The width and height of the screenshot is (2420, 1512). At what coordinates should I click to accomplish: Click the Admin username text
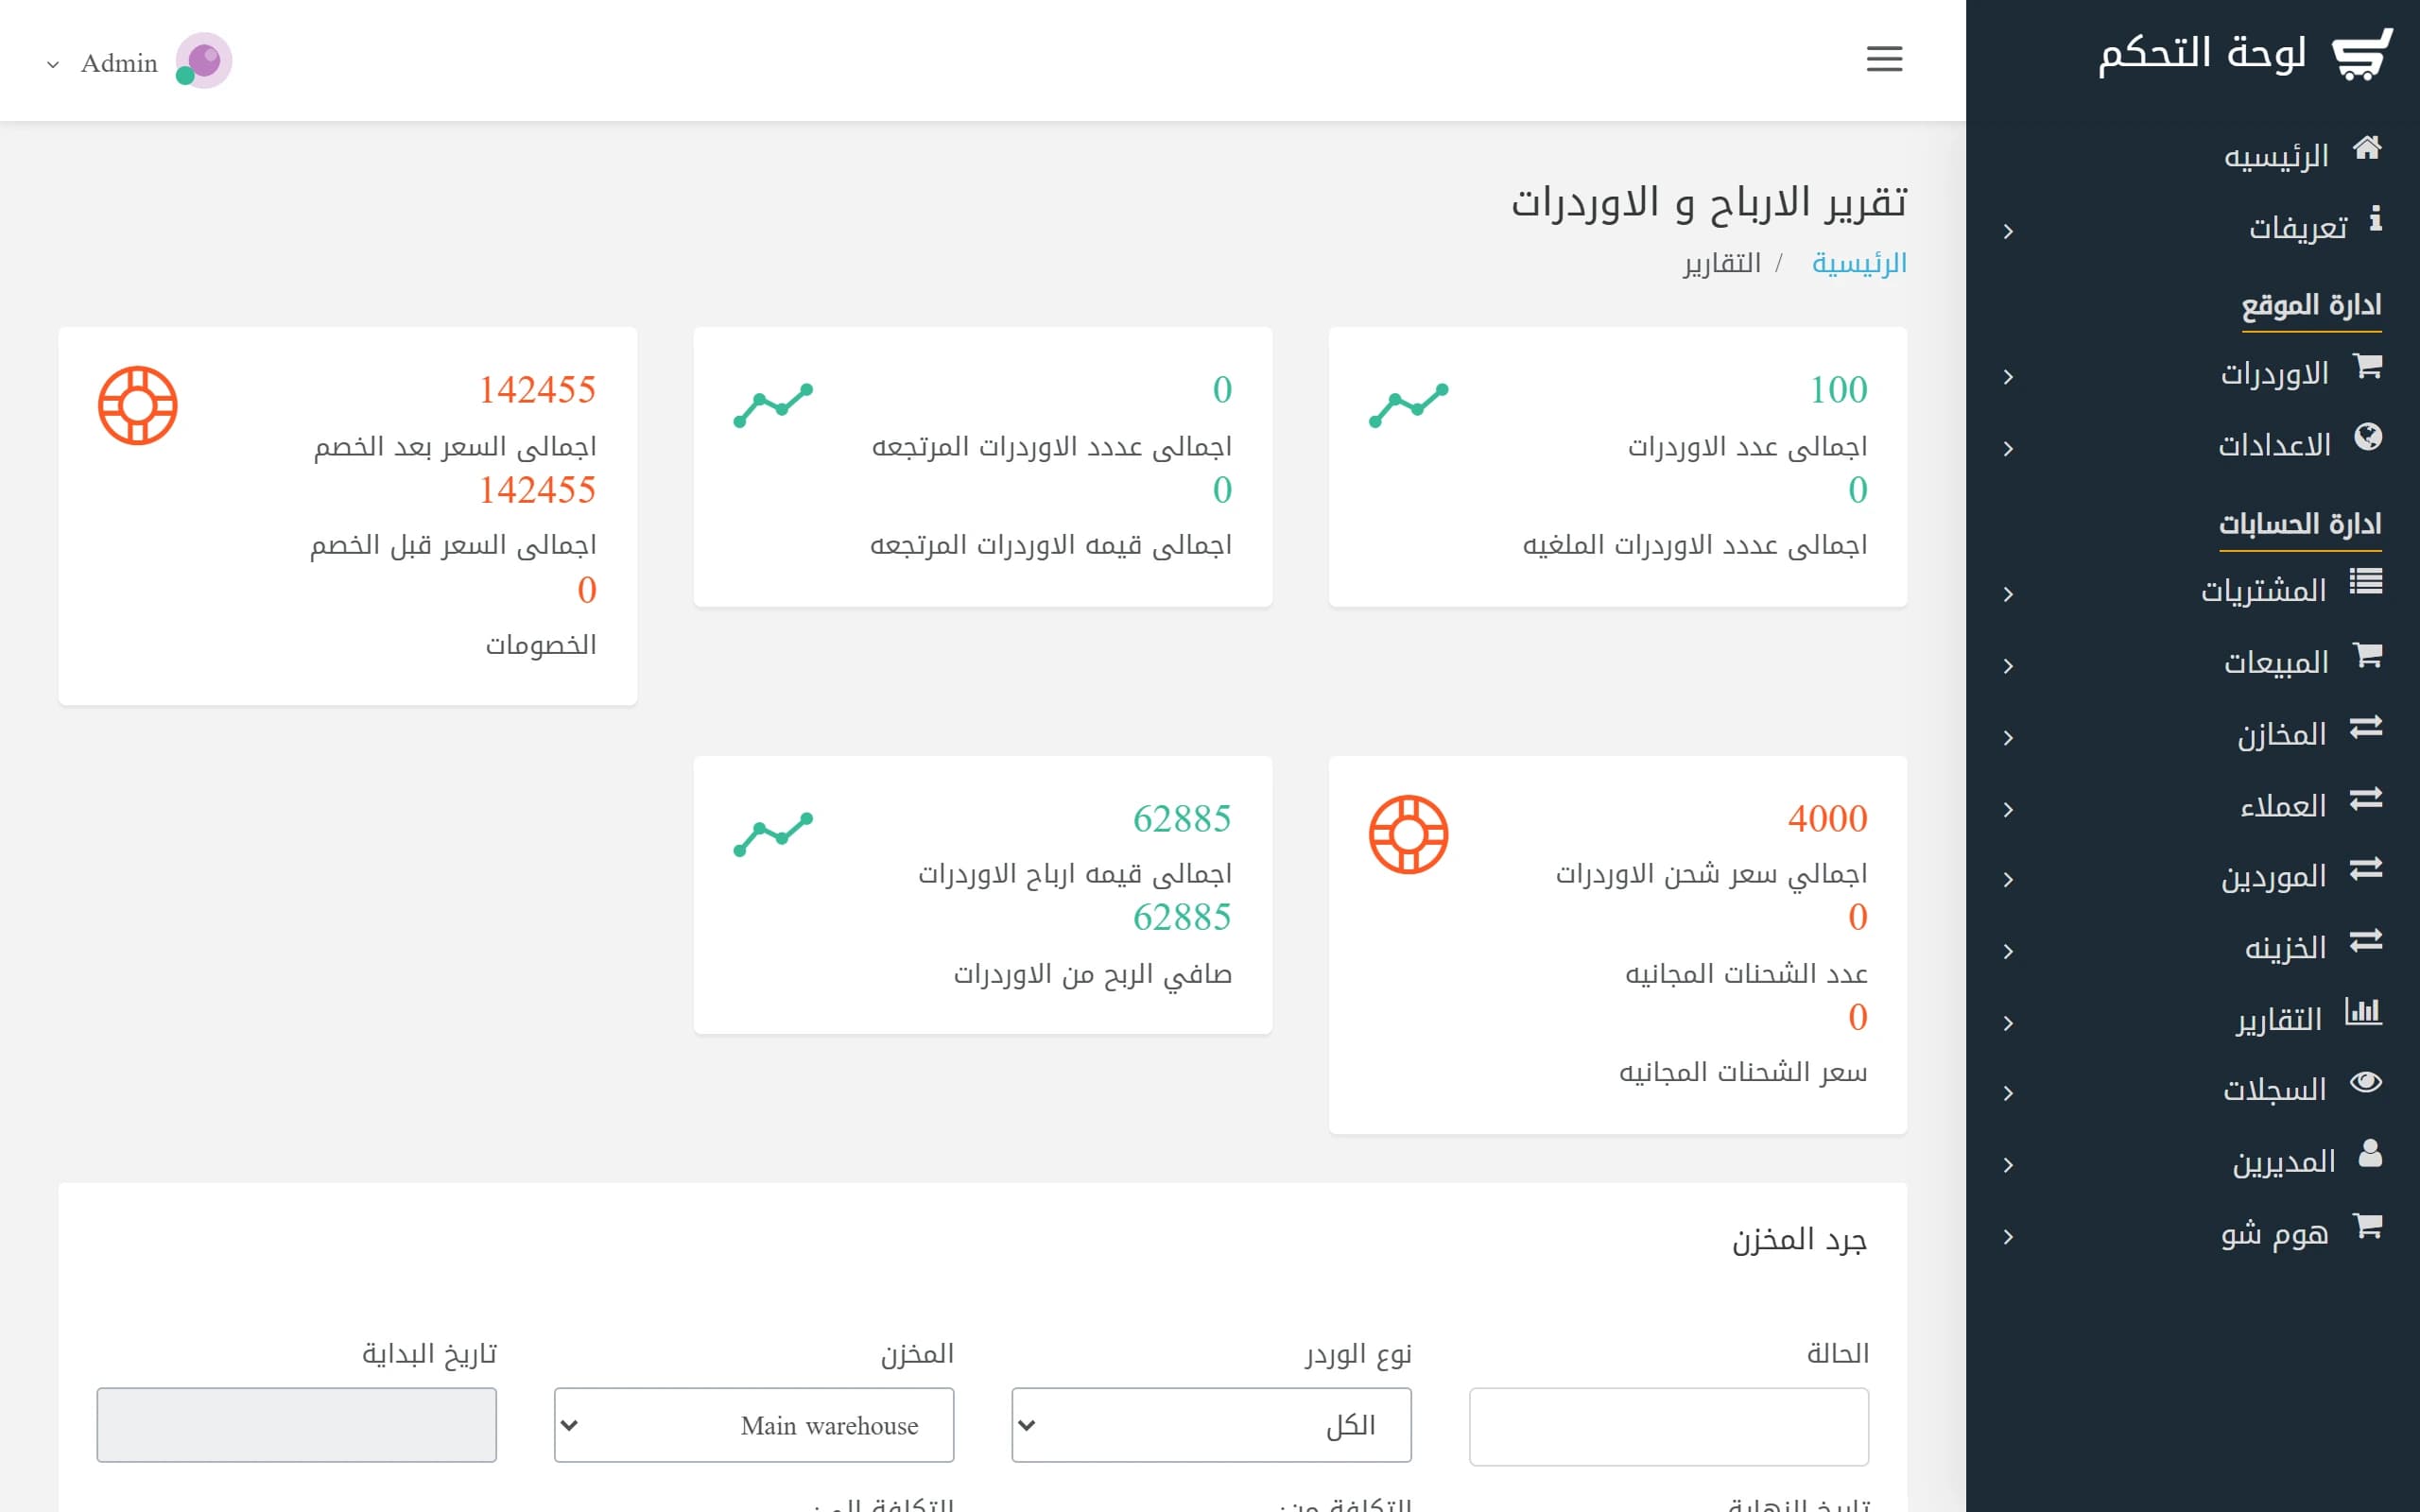coord(119,63)
